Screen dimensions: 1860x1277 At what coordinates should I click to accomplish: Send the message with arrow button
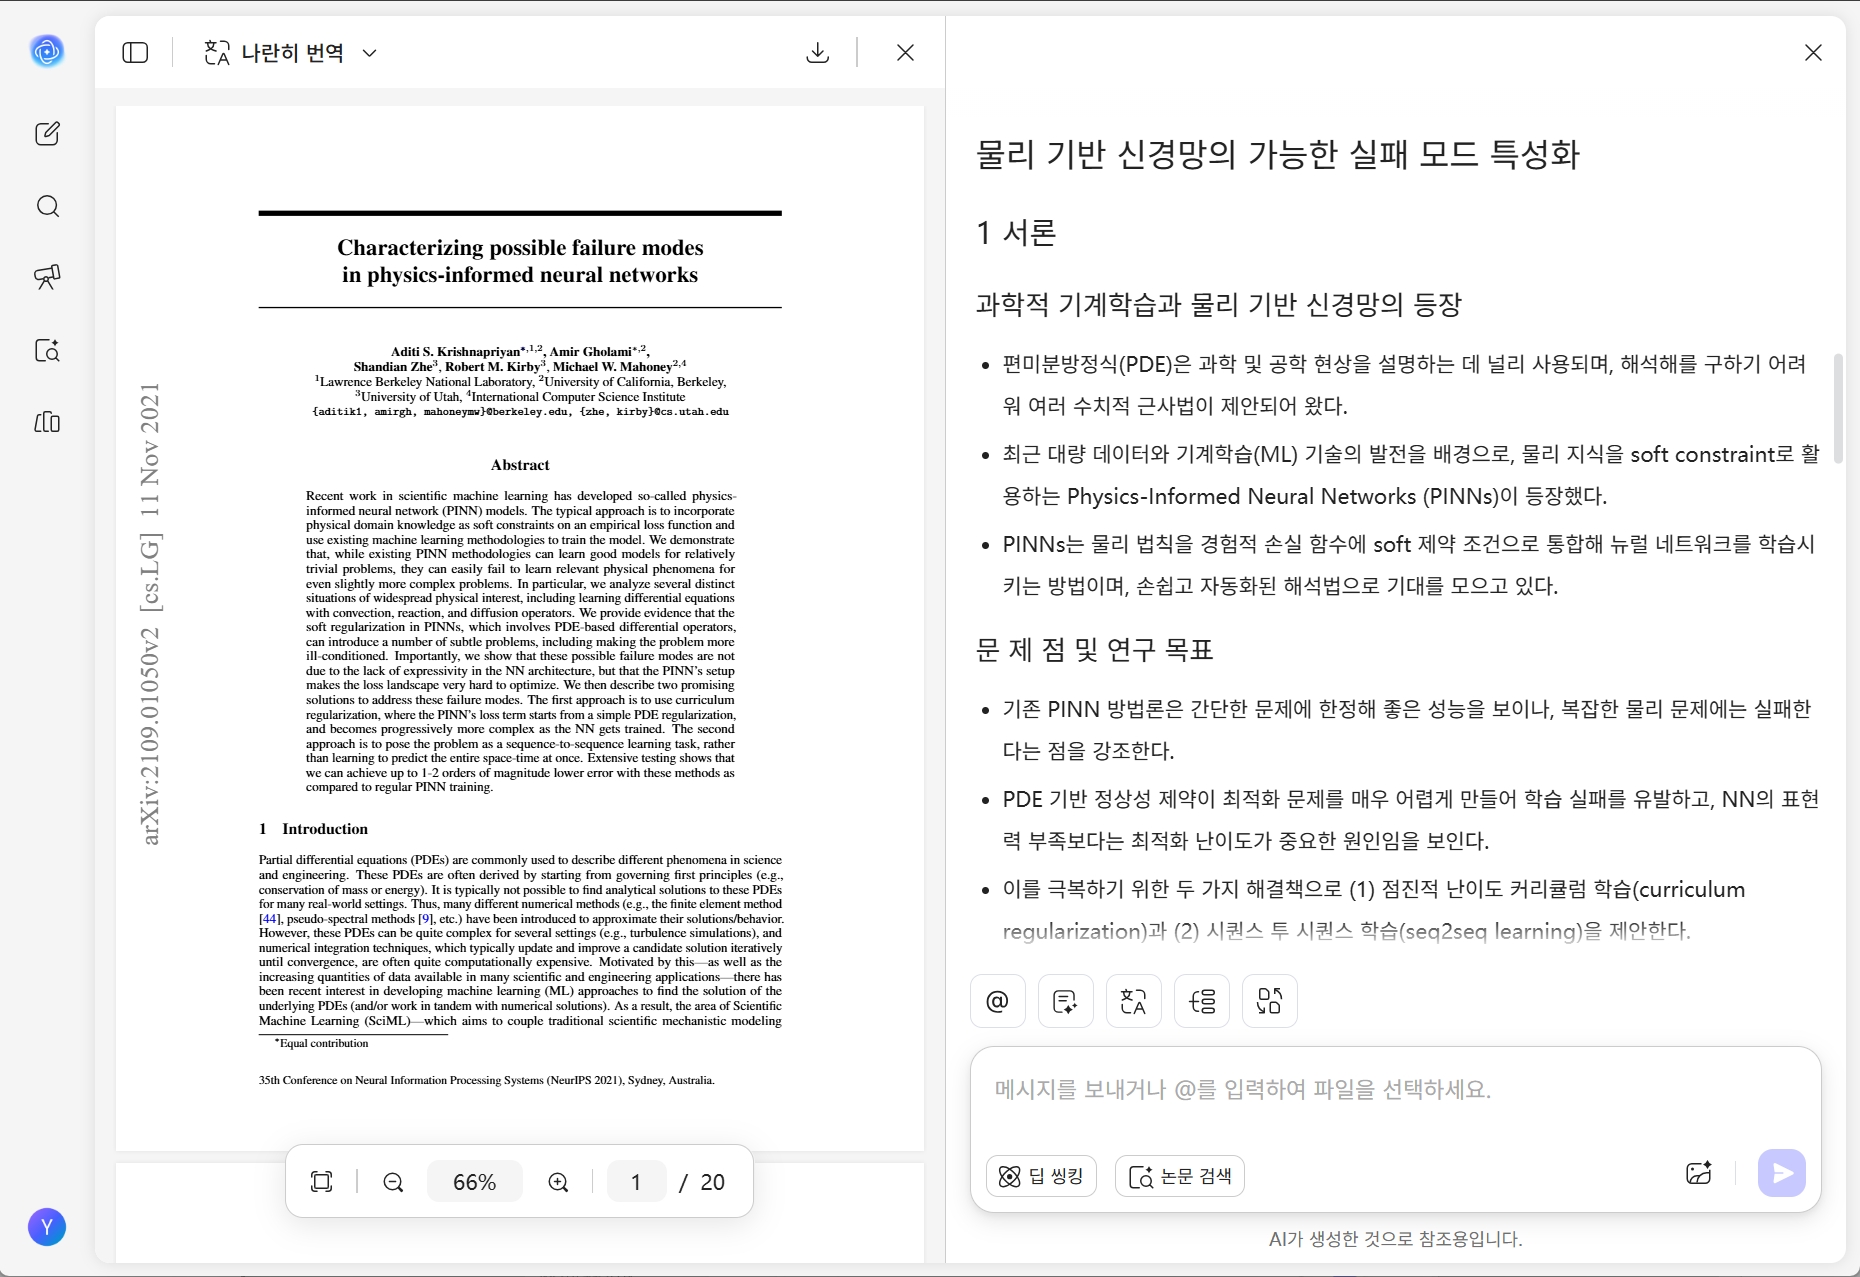(1782, 1173)
